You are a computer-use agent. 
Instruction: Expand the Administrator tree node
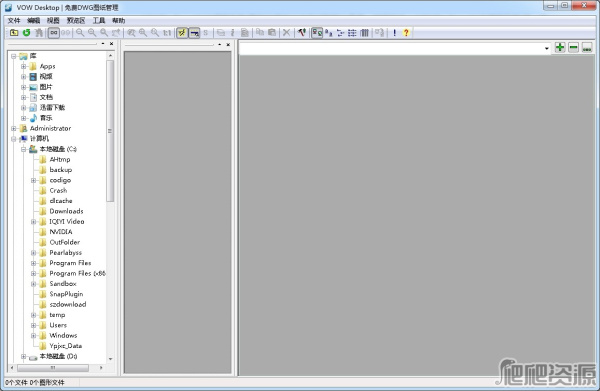point(14,129)
